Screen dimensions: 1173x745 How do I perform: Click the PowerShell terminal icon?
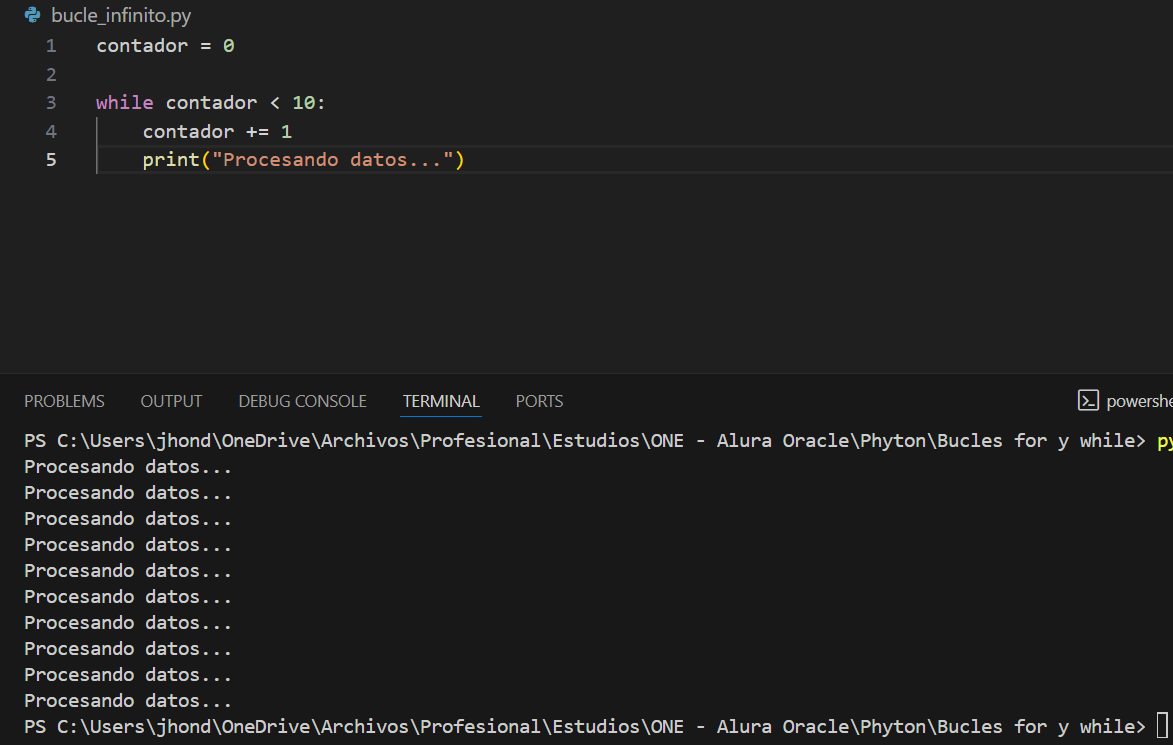coord(1088,401)
